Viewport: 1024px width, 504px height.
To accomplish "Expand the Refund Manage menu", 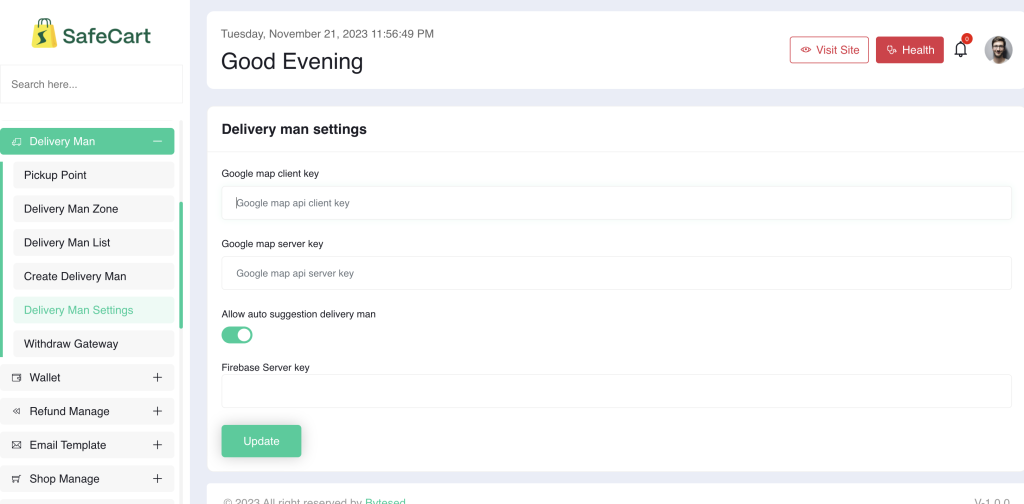I will 157,411.
